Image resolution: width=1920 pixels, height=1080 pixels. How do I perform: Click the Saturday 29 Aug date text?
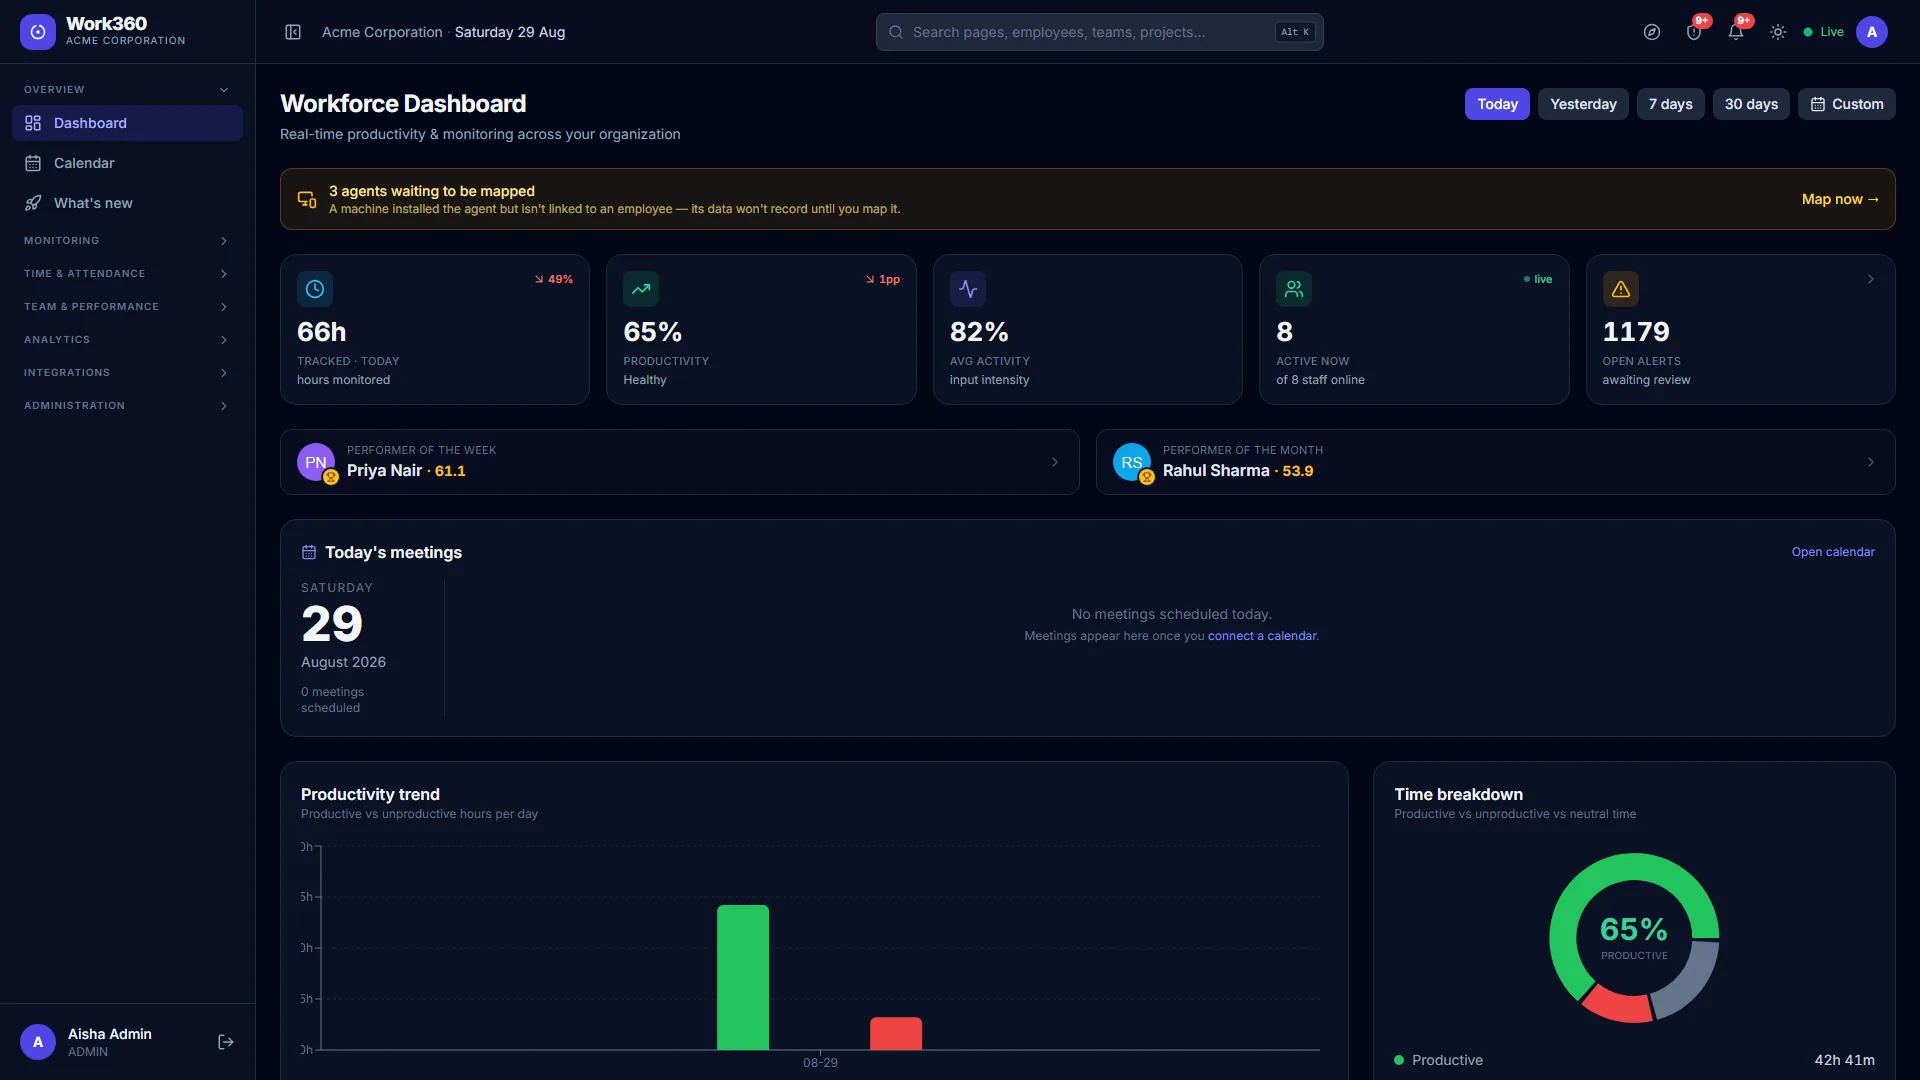click(510, 32)
